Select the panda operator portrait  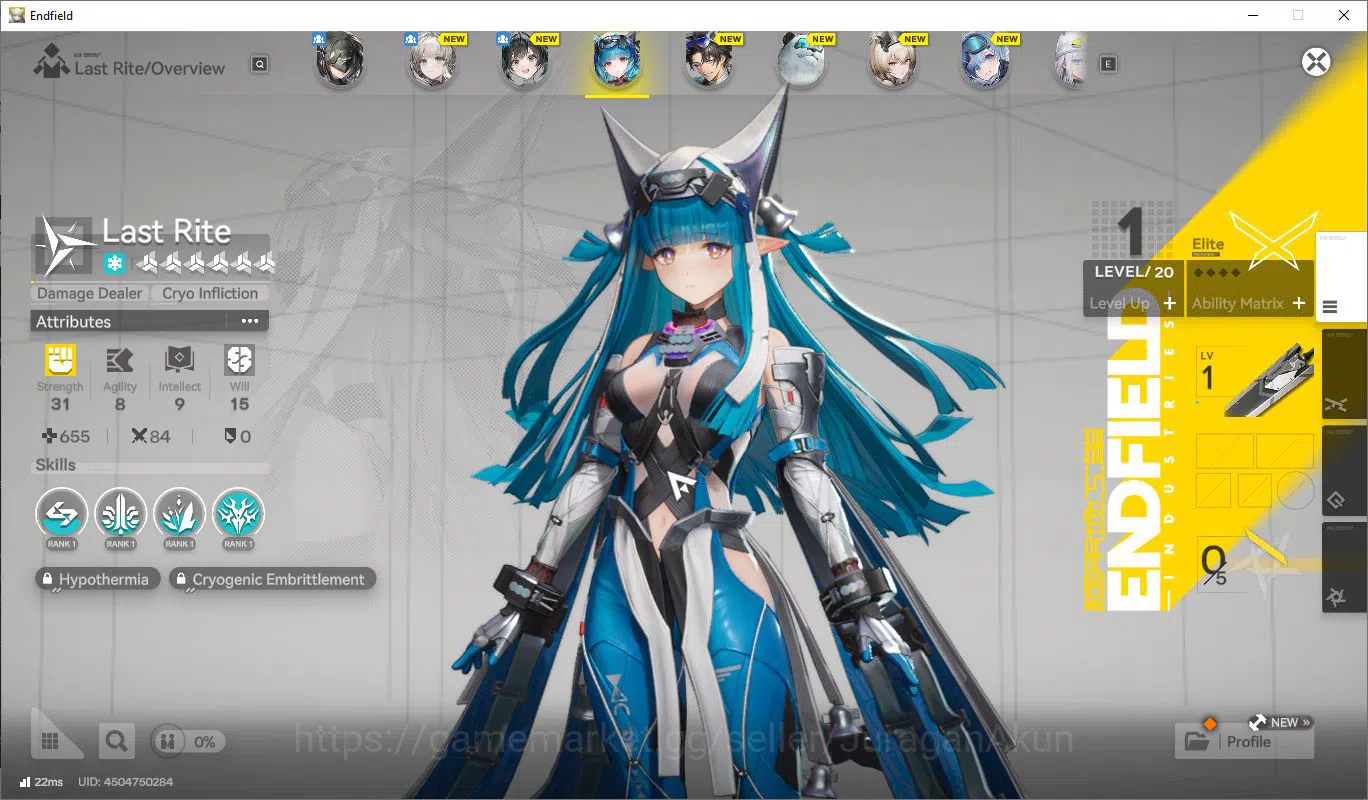point(801,62)
